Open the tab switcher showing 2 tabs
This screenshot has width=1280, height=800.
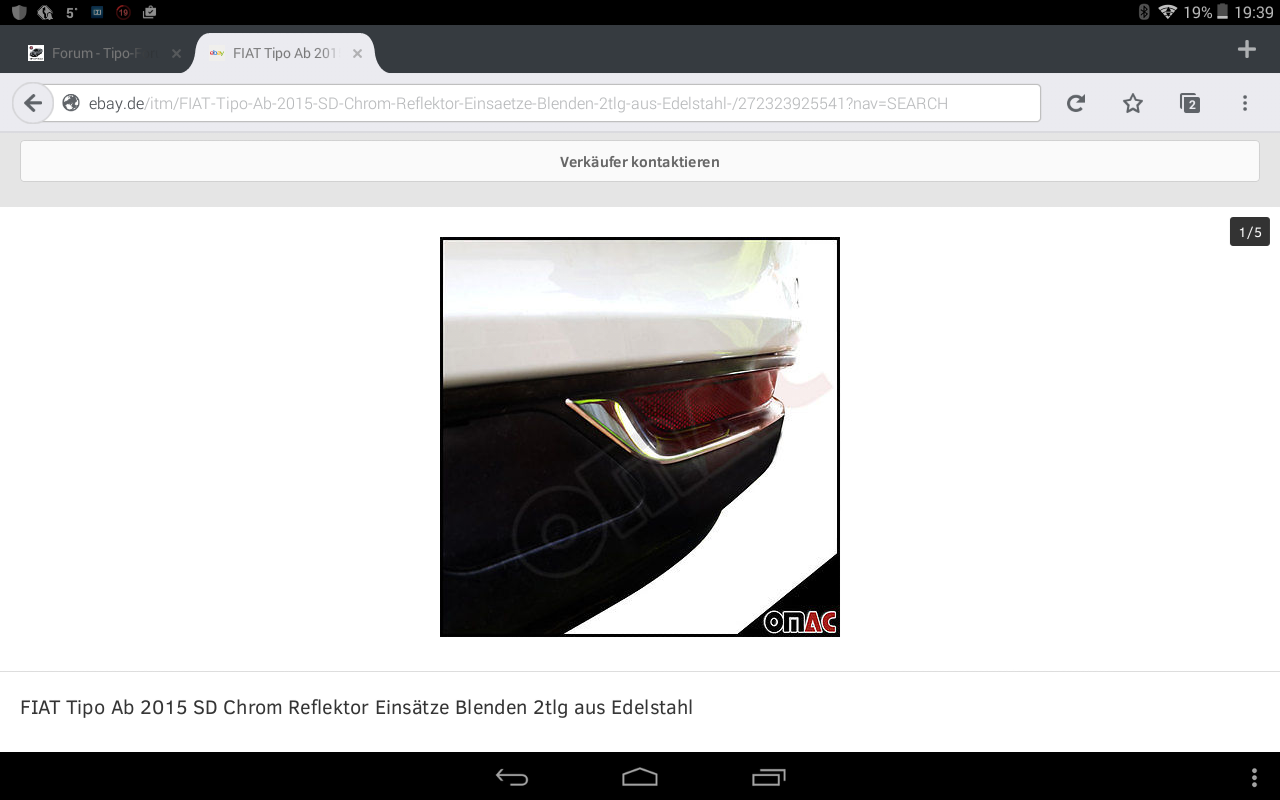pyautogui.click(x=1189, y=103)
